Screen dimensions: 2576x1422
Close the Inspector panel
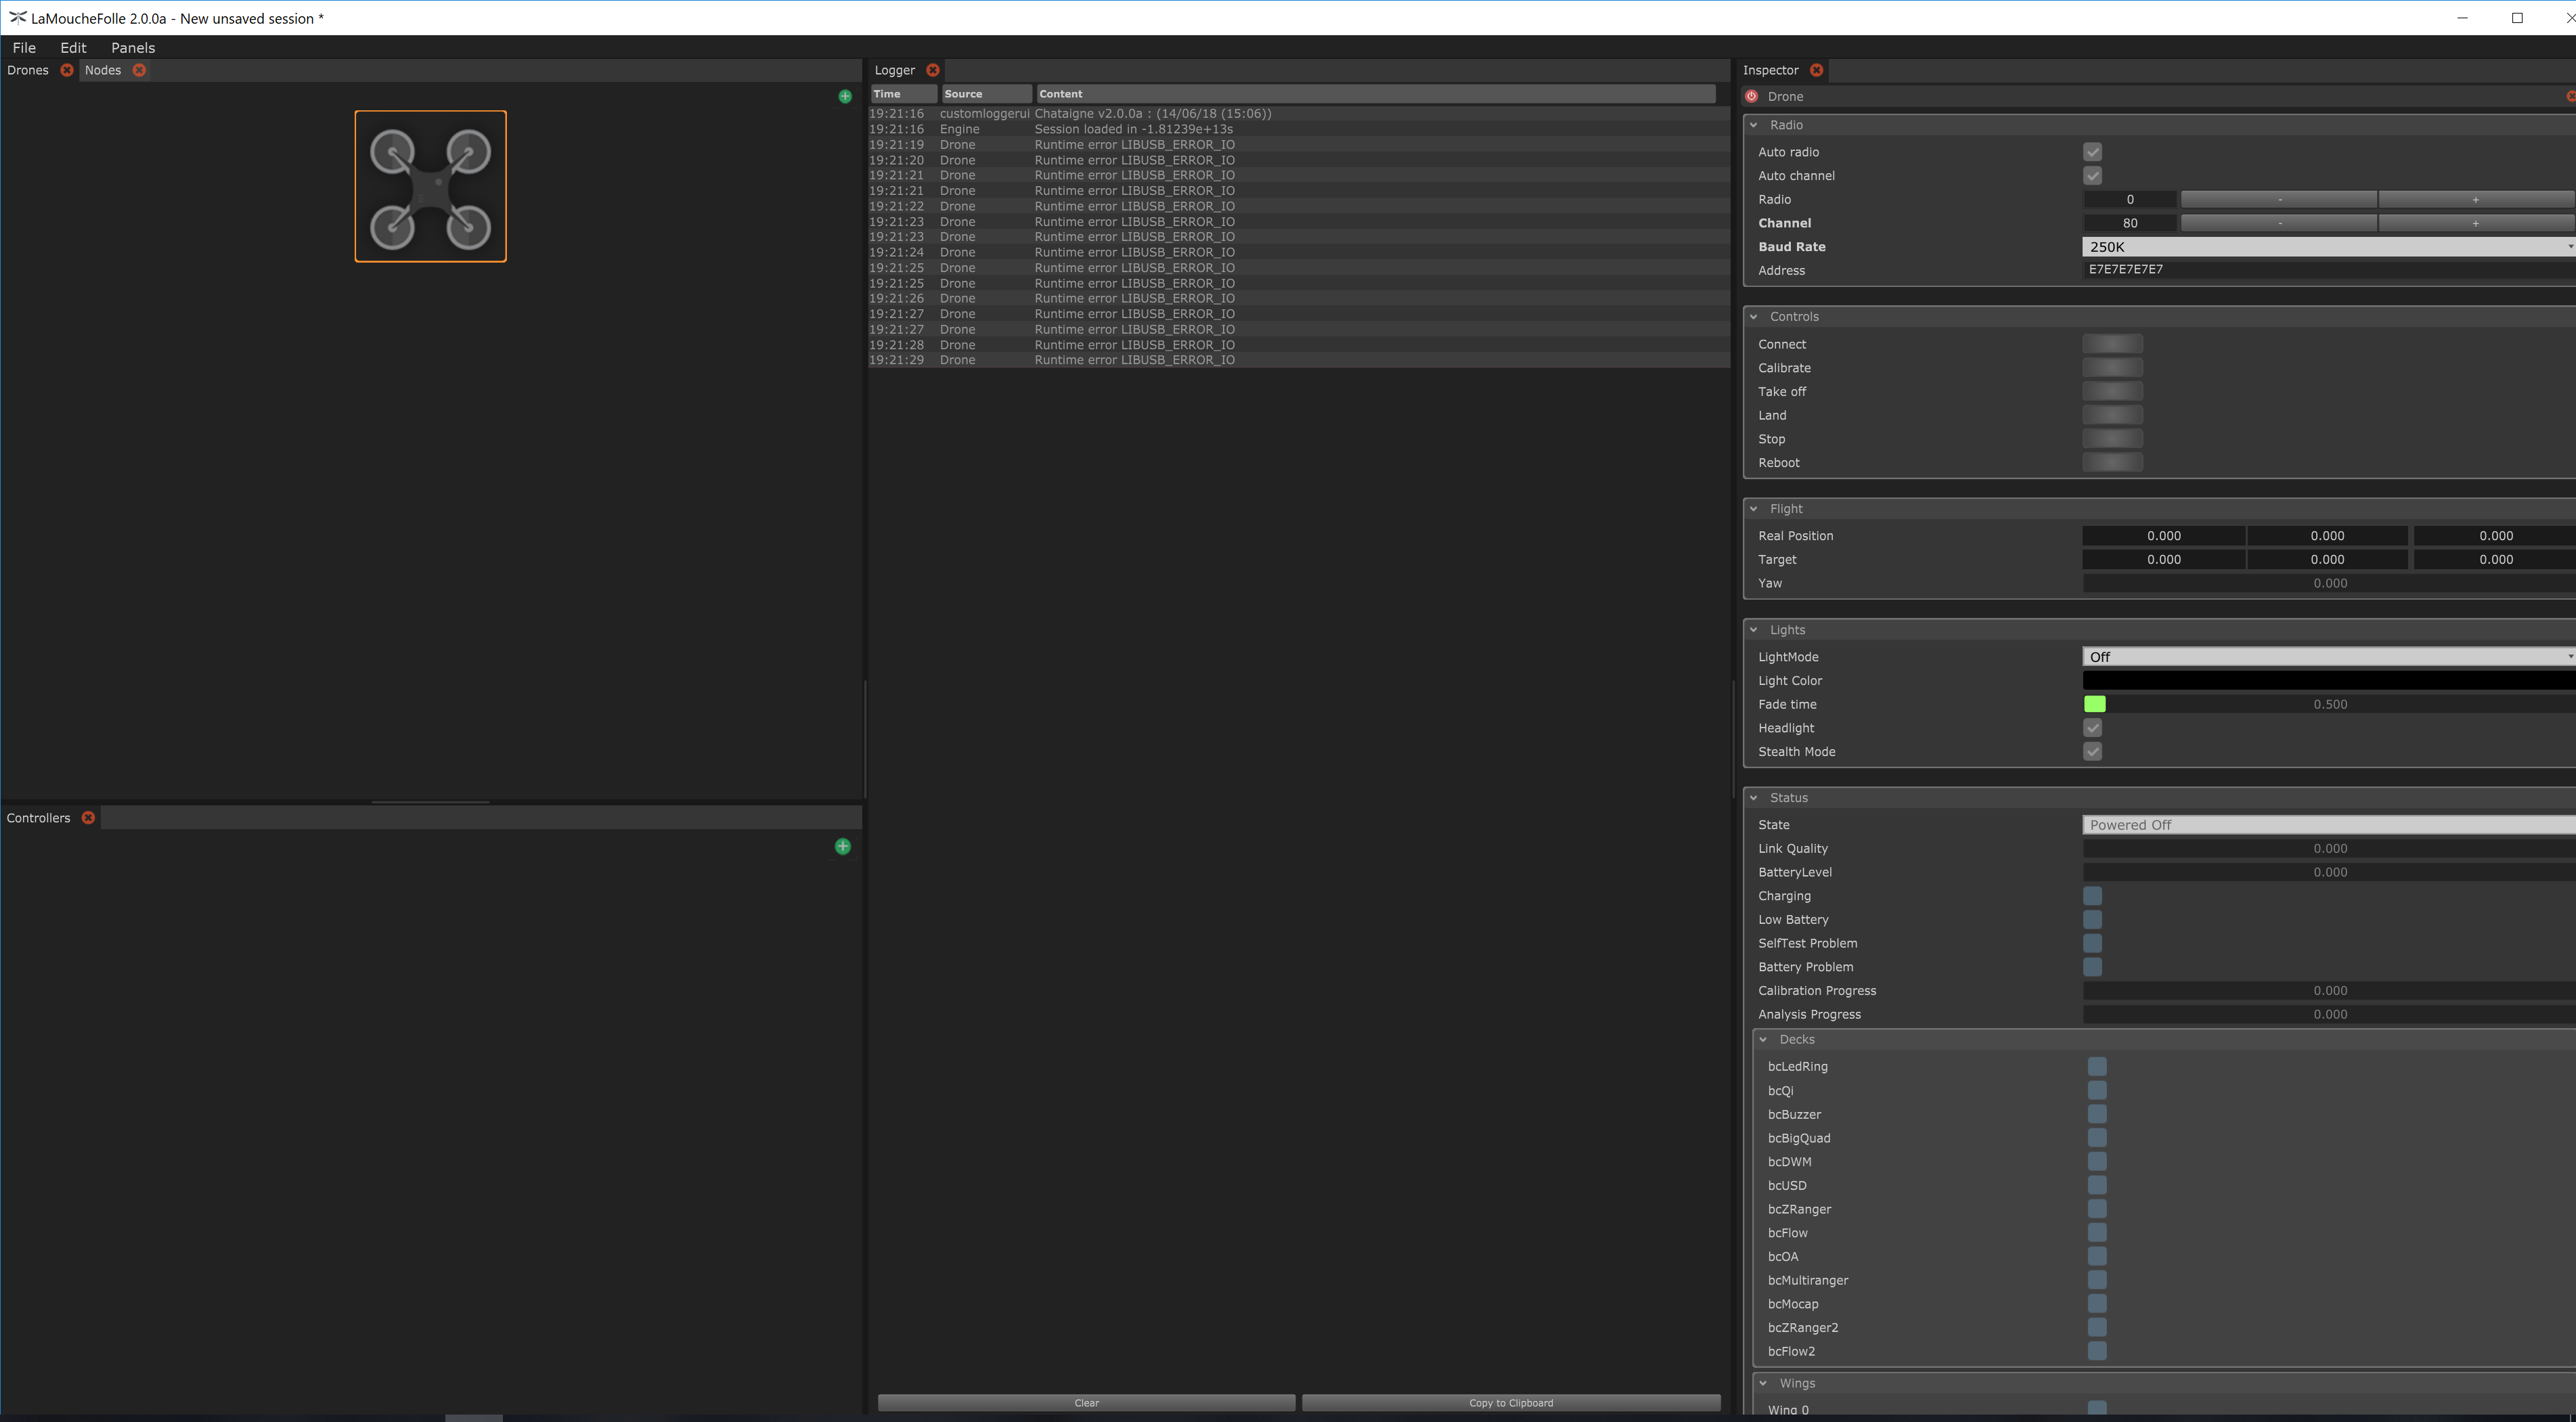tap(1816, 70)
